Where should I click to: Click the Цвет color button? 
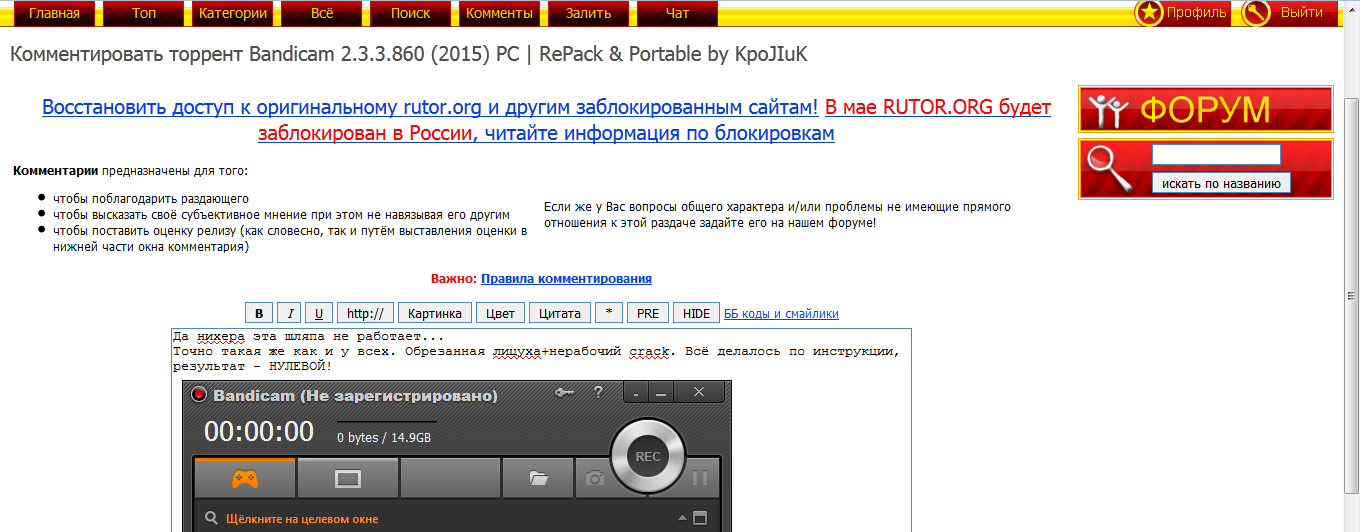(500, 313)
